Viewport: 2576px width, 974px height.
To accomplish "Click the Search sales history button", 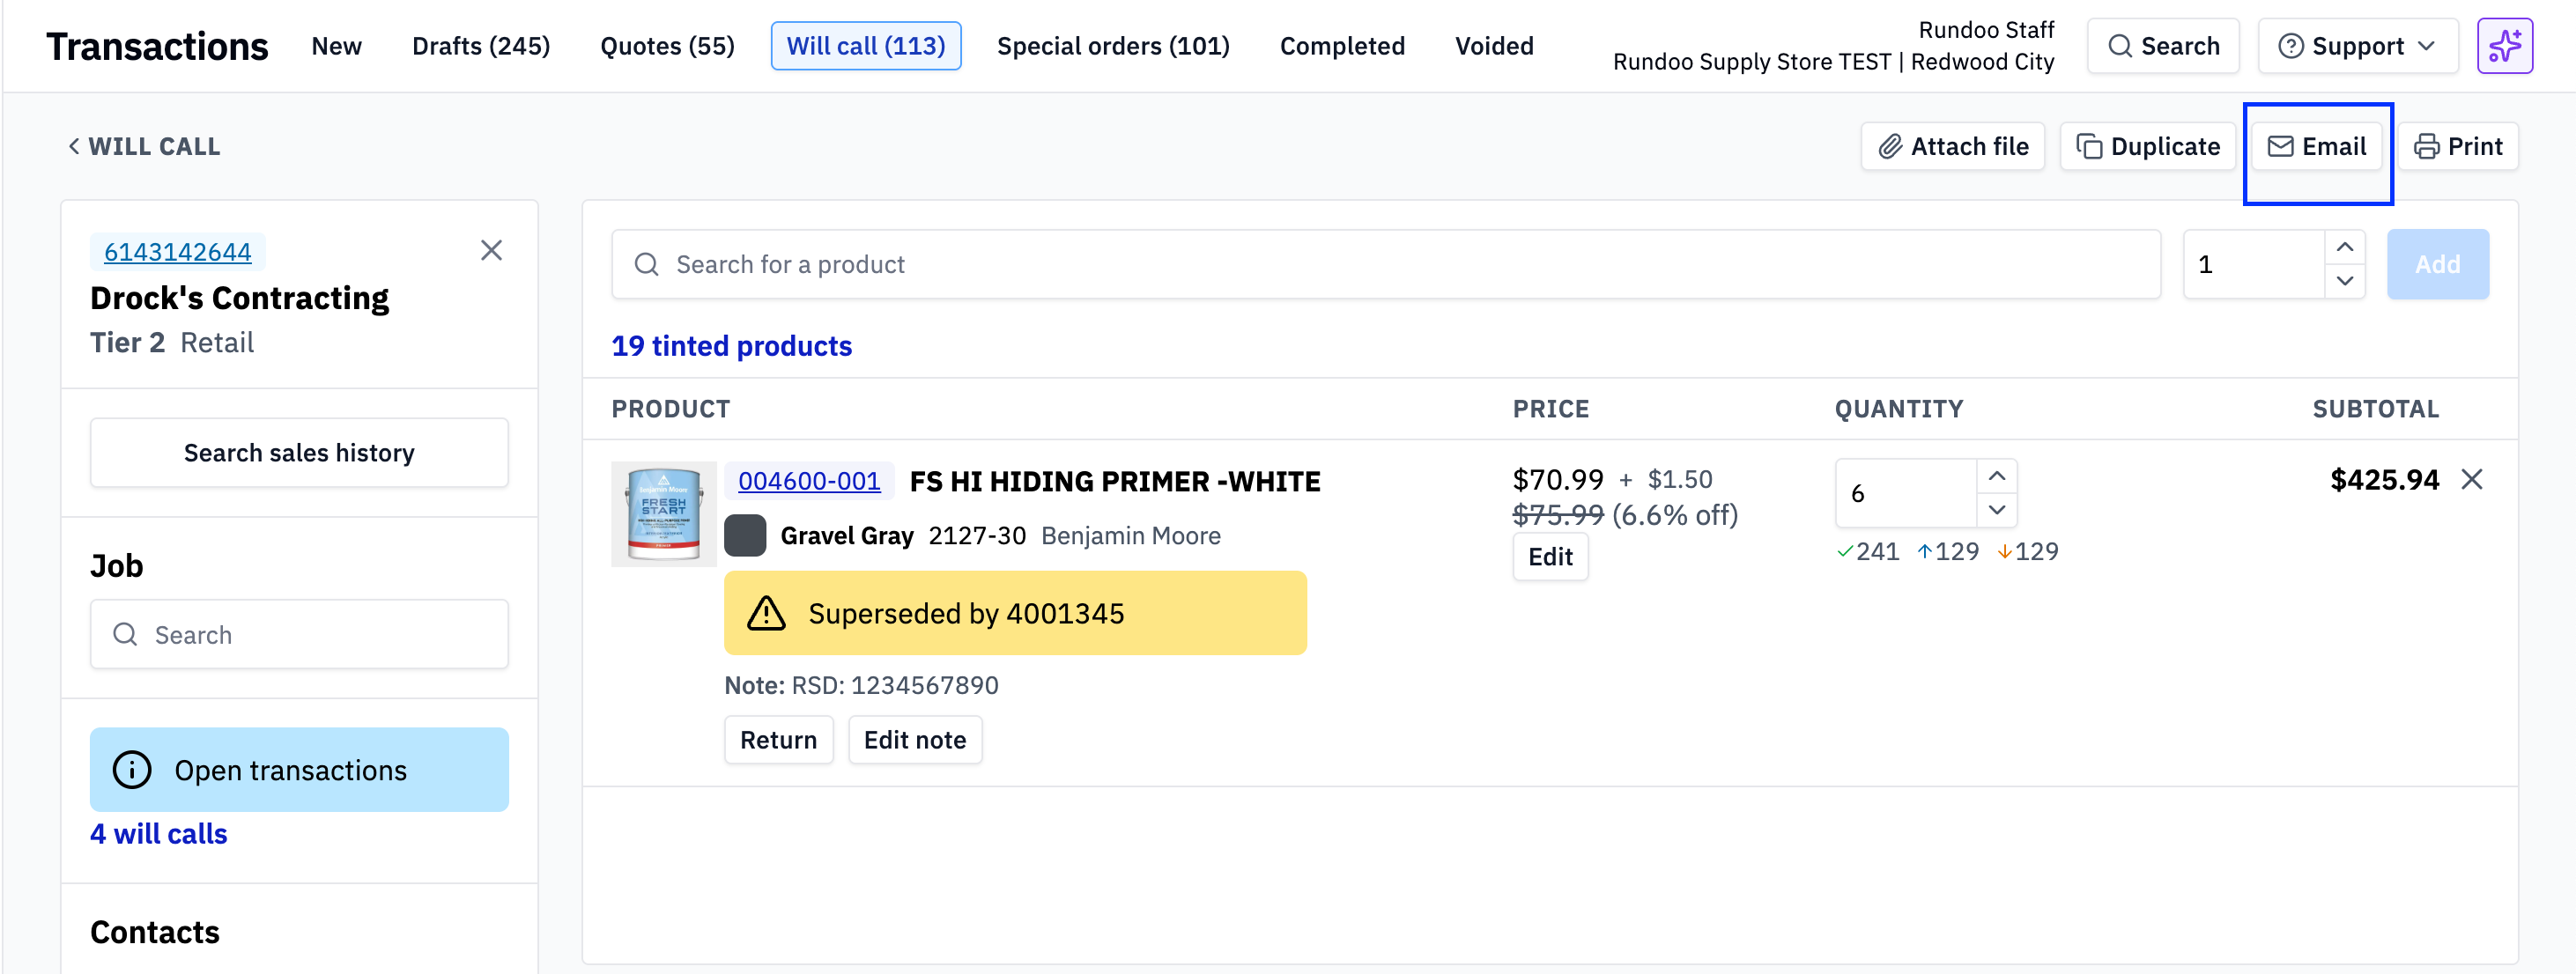I will 299,453.
